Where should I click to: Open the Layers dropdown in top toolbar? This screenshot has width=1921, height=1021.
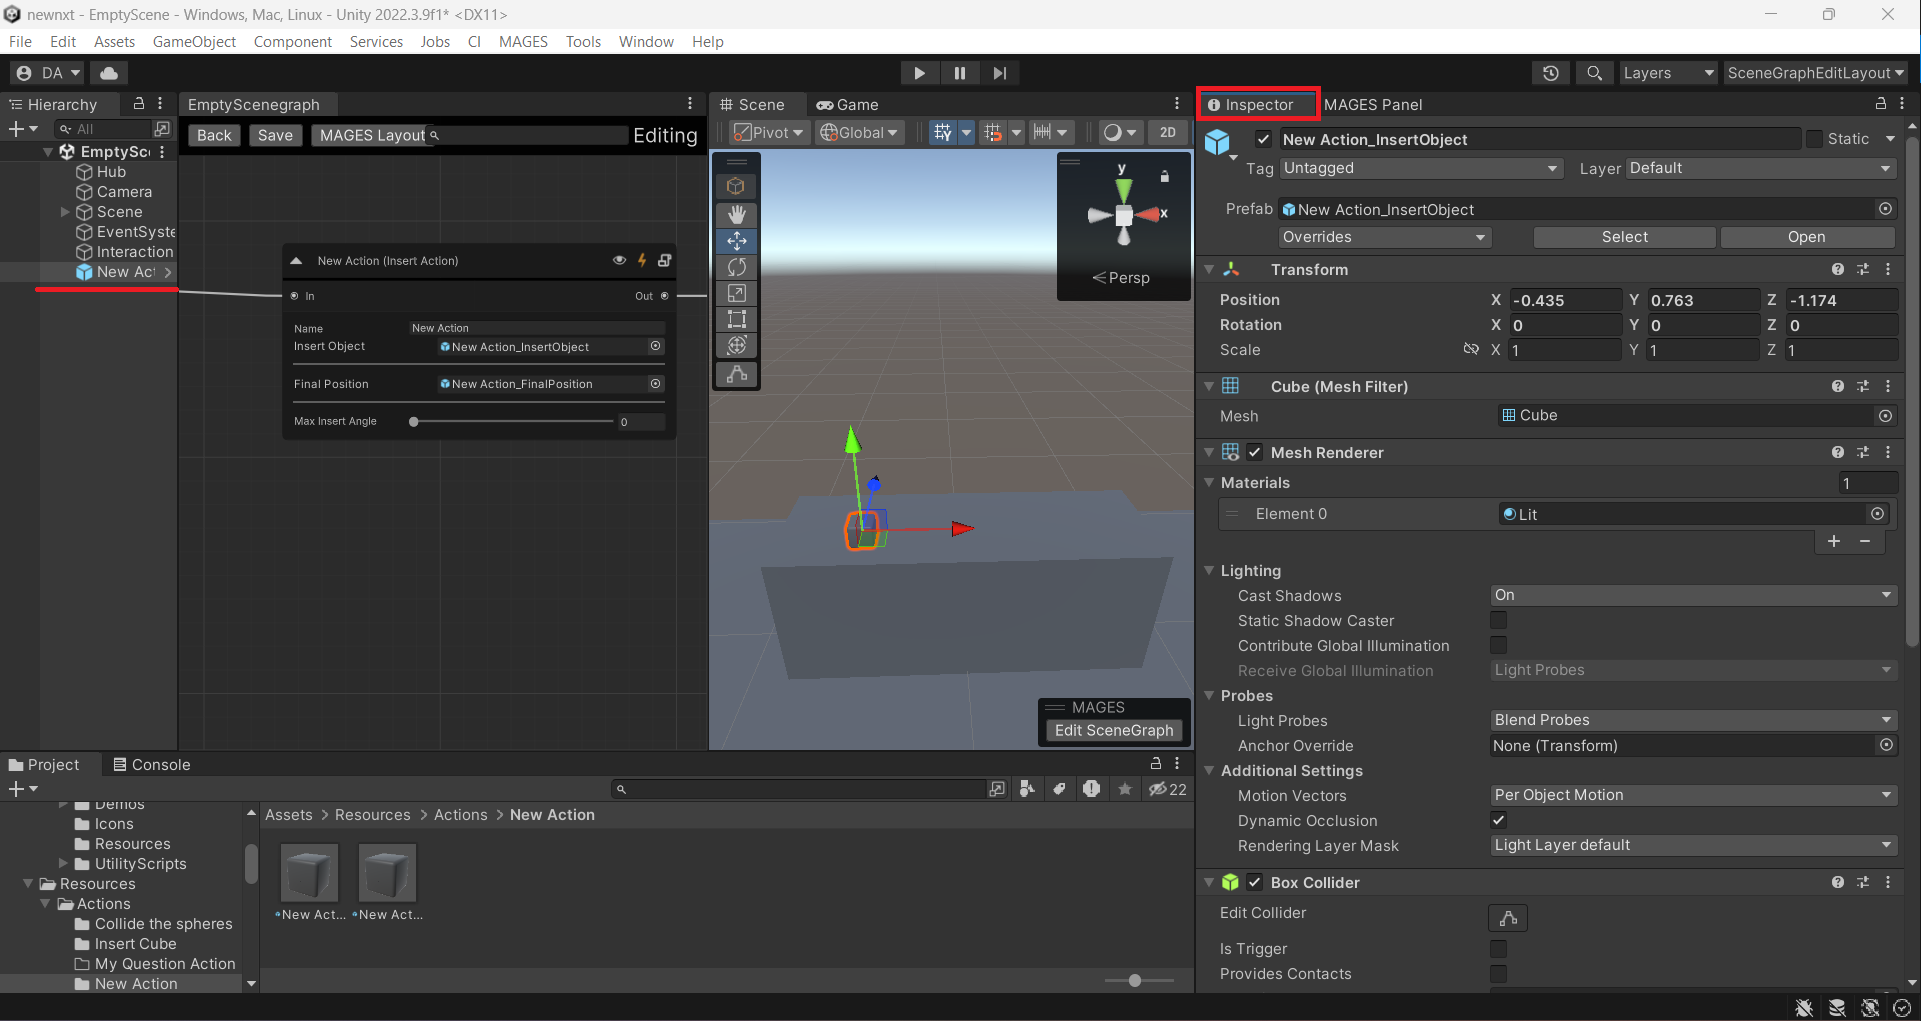pyautogui.click(x=1667, y=73)
